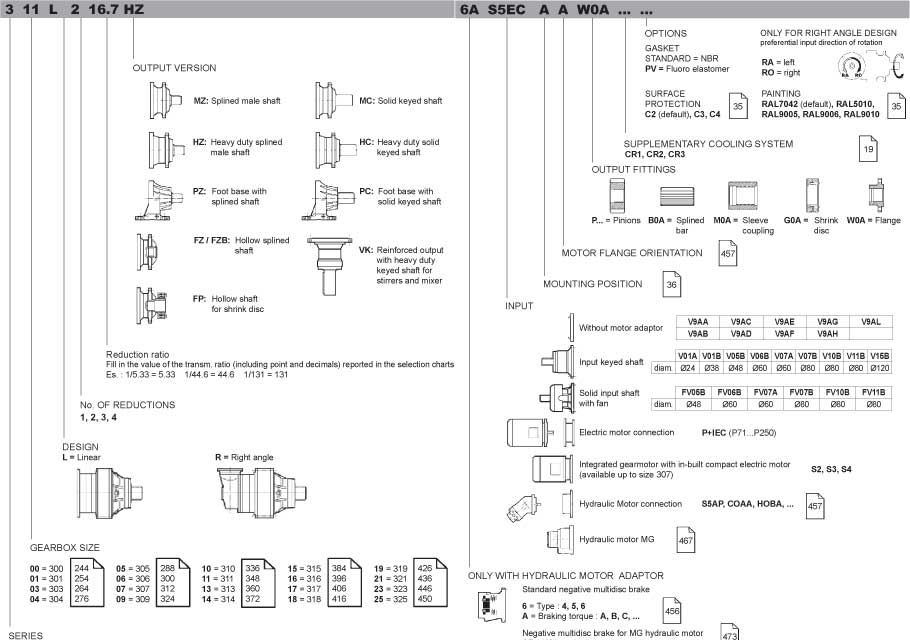Click the V01A cell in input keyed shaft table
910x640 pixels.
687,355
